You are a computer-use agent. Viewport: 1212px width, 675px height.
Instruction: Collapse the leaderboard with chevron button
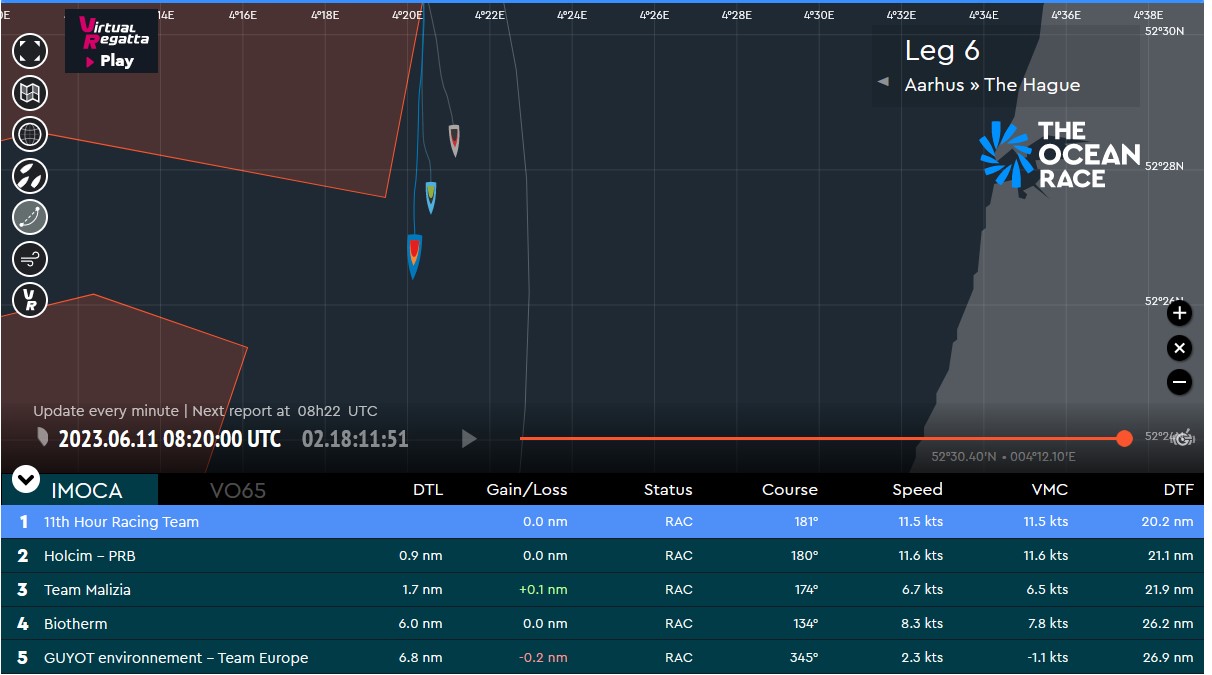tap(26, 480)
